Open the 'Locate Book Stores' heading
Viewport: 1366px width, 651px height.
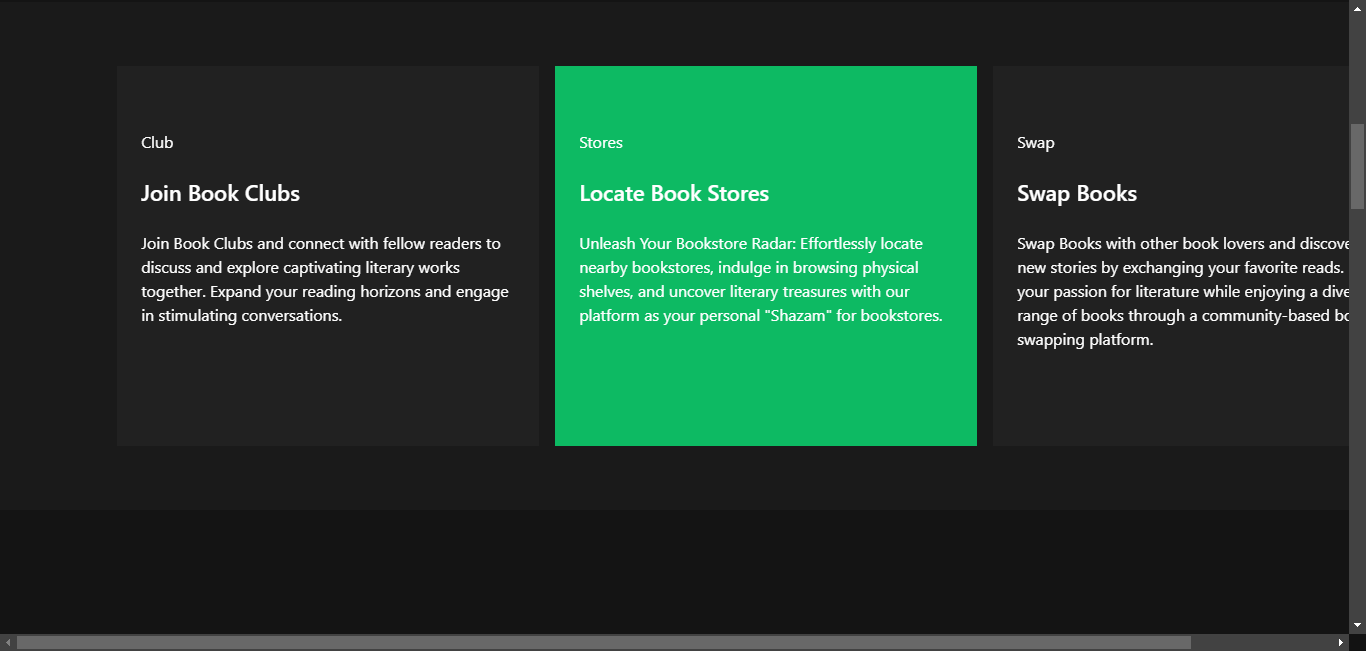click(x=674, y=193)
